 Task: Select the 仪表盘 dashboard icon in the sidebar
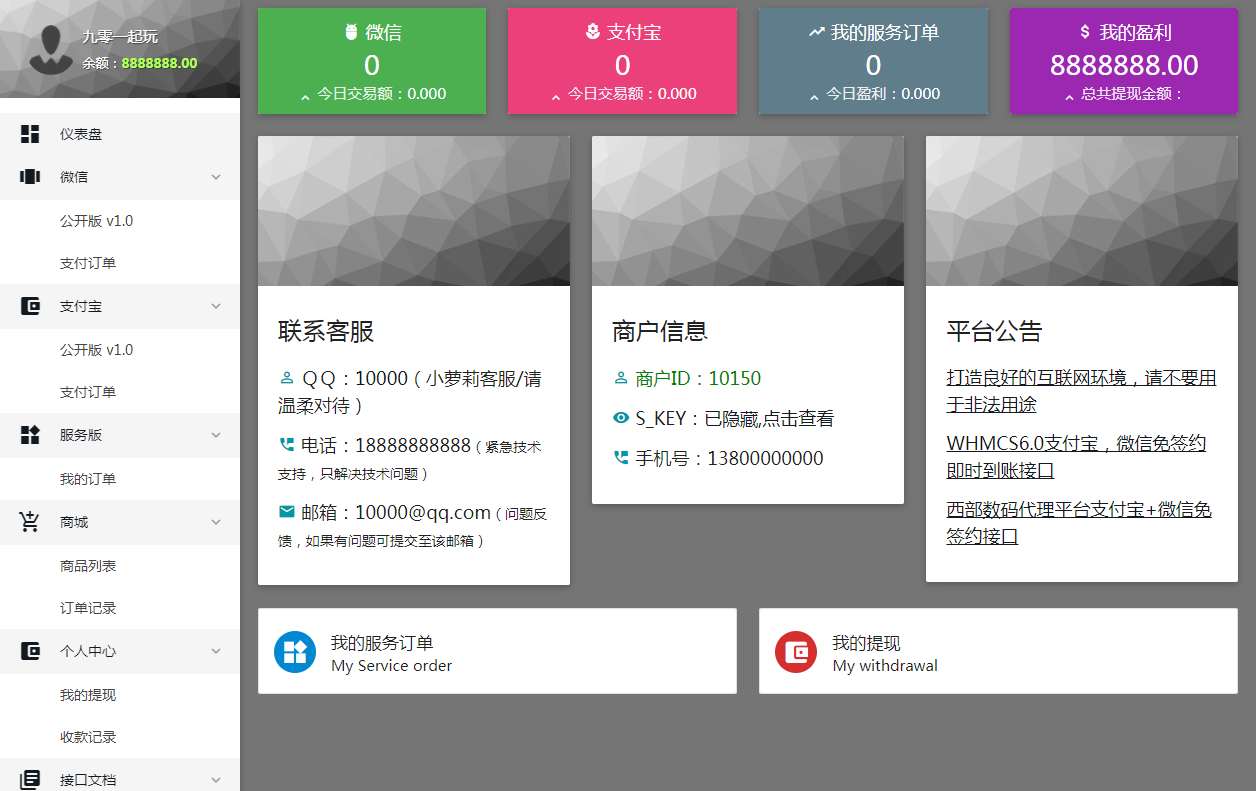pos(28,133)
